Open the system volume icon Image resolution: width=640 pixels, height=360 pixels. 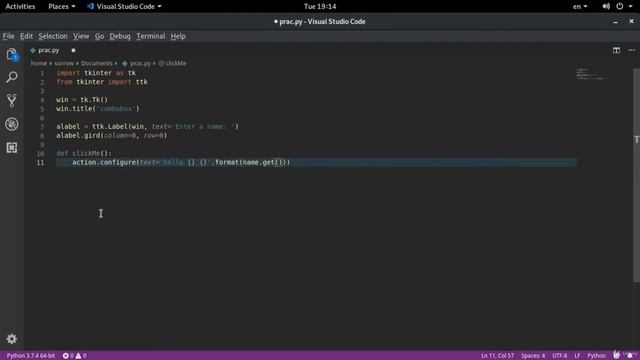pyautogui.click(x=606, y=6)
